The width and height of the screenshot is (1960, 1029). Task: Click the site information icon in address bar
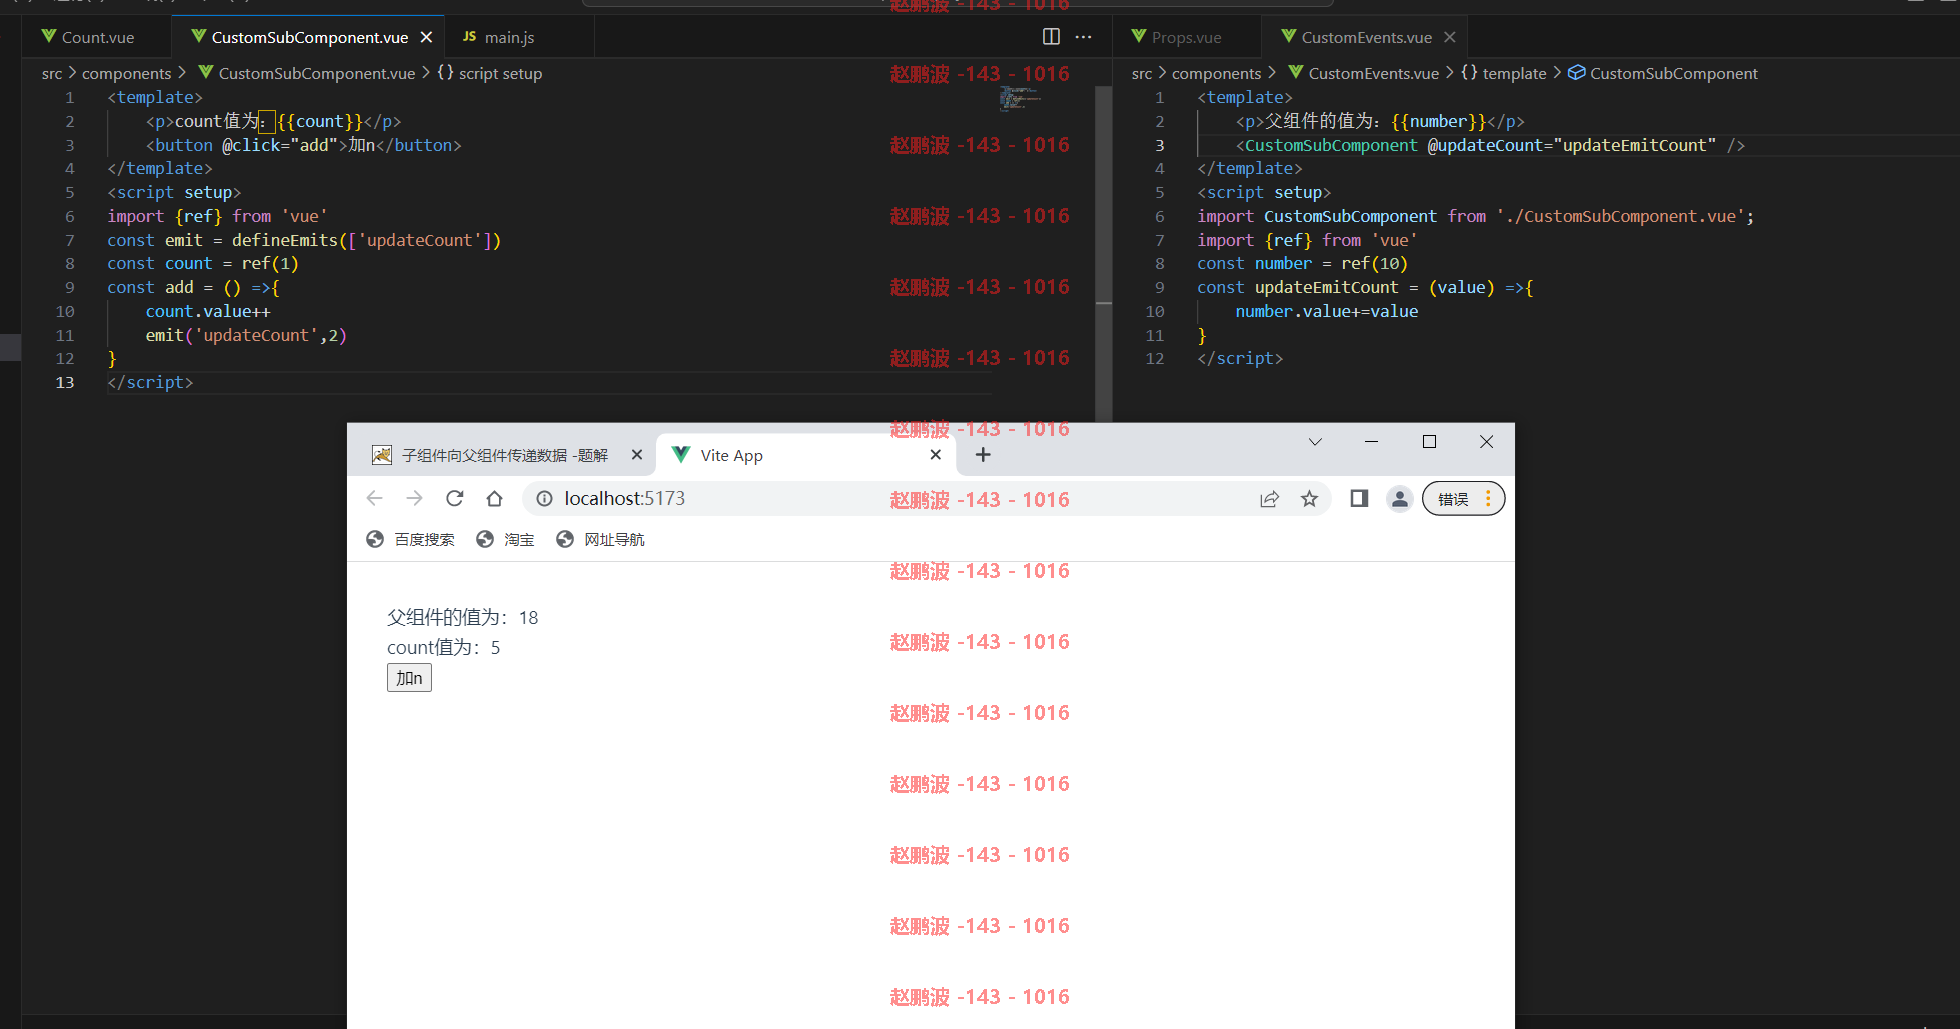(544, 498)
